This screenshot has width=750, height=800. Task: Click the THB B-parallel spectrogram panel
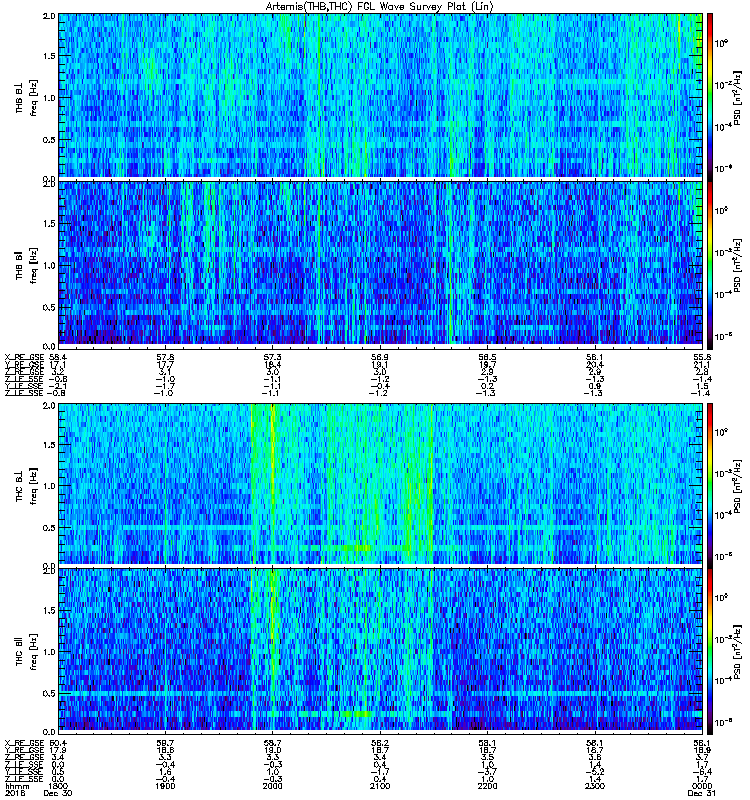(381, 263)
